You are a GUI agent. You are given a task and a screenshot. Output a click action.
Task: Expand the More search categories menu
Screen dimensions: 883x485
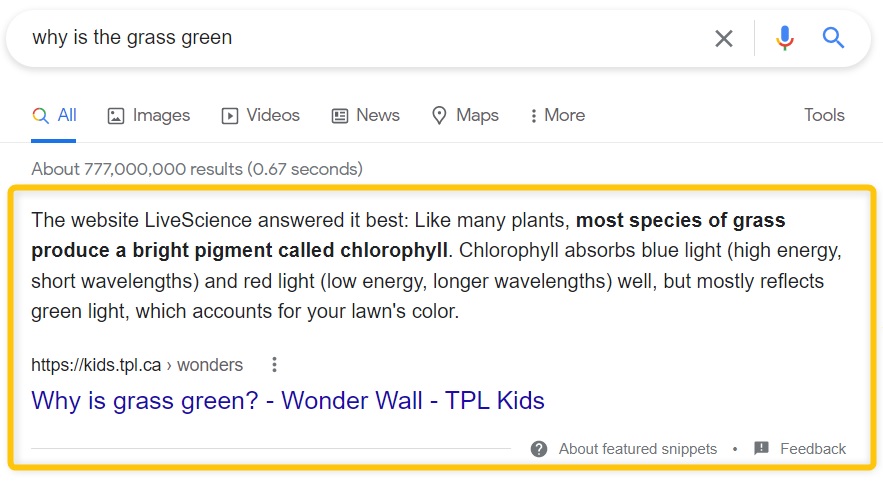point(558,116)
